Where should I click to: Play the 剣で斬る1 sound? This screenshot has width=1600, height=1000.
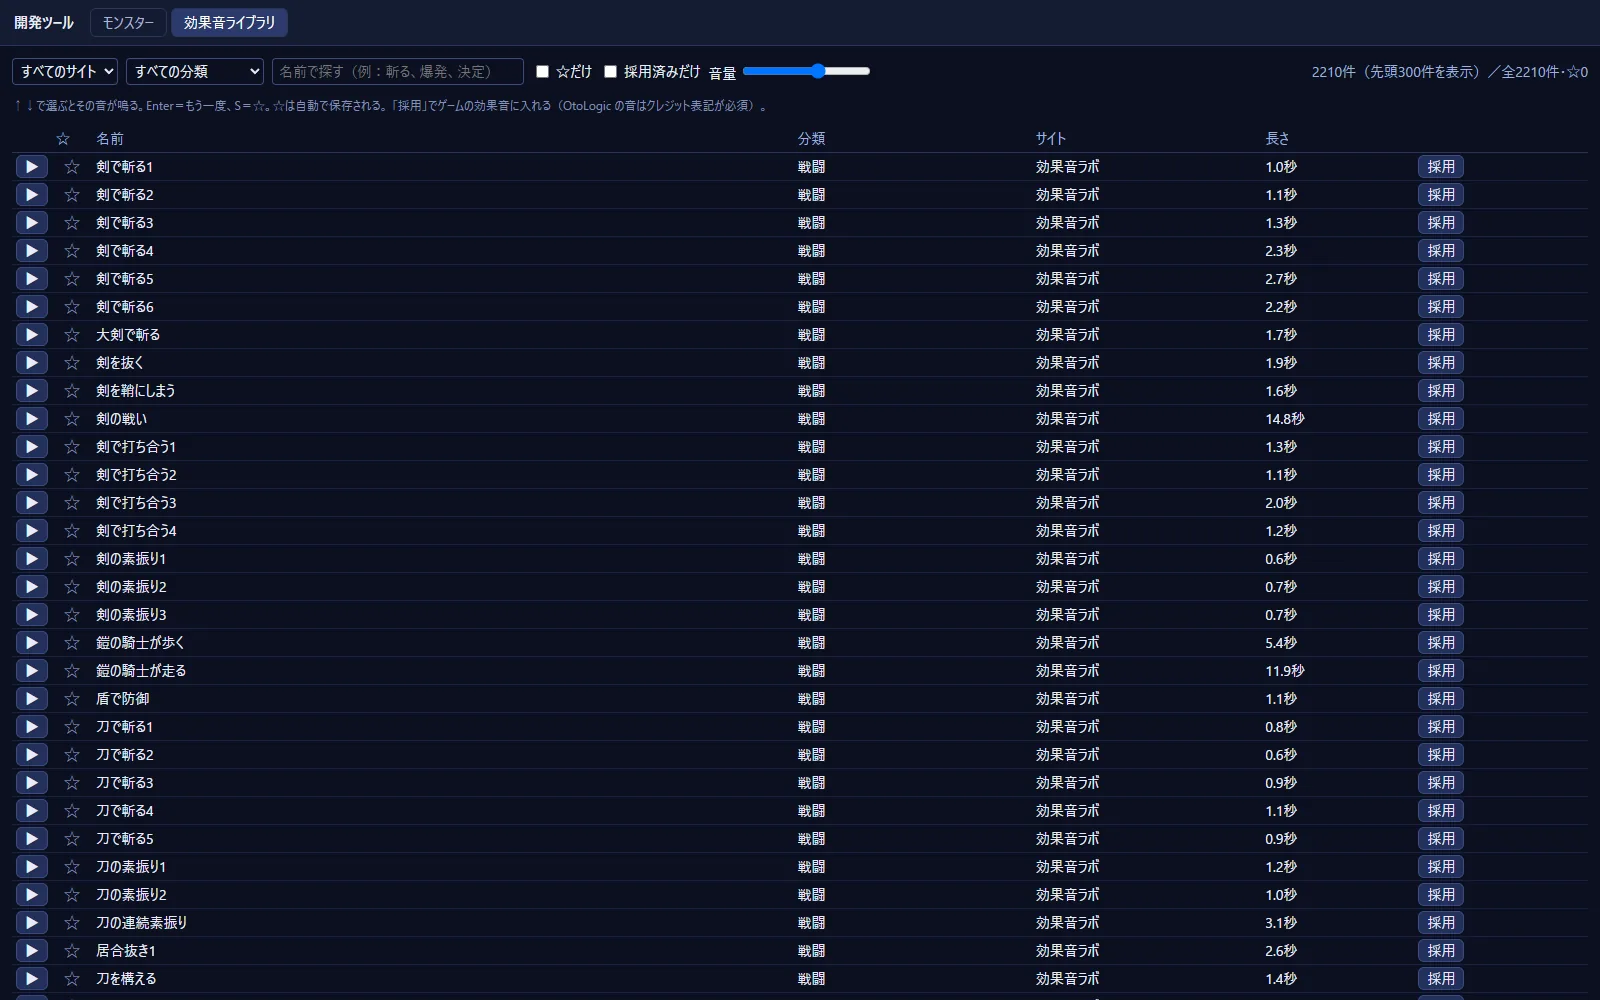click(32, 167)
